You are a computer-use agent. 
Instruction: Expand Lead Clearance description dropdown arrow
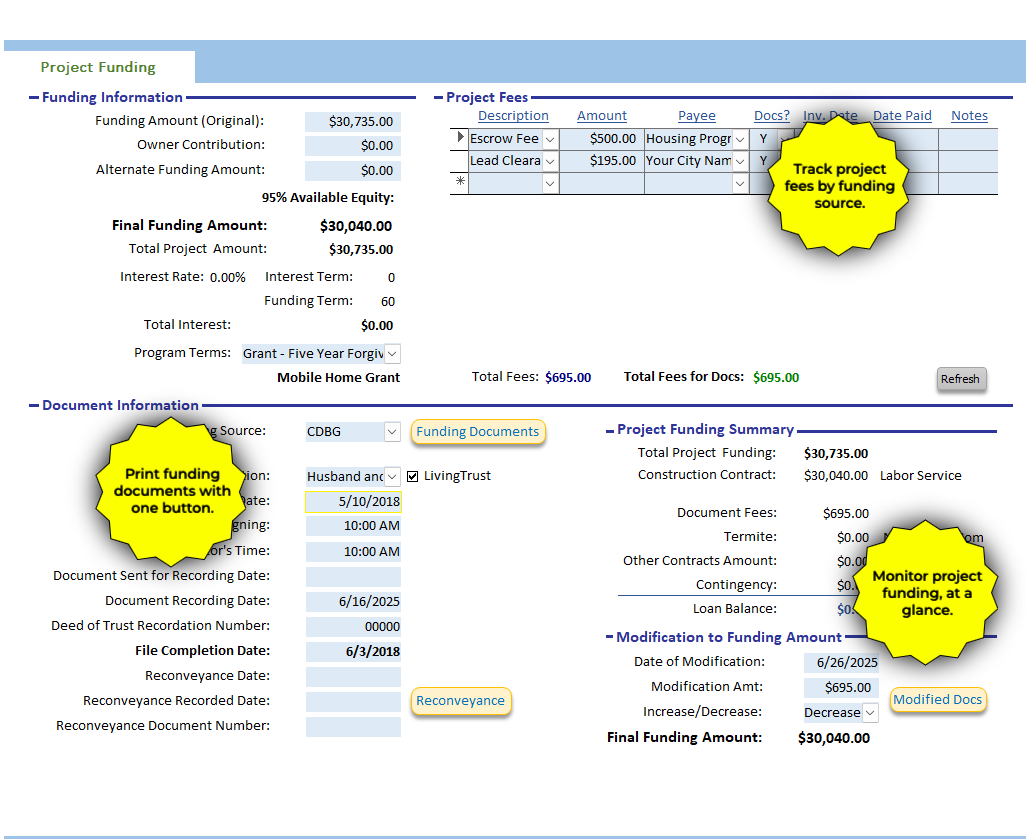pyautogui.click(x=550, y=161)
